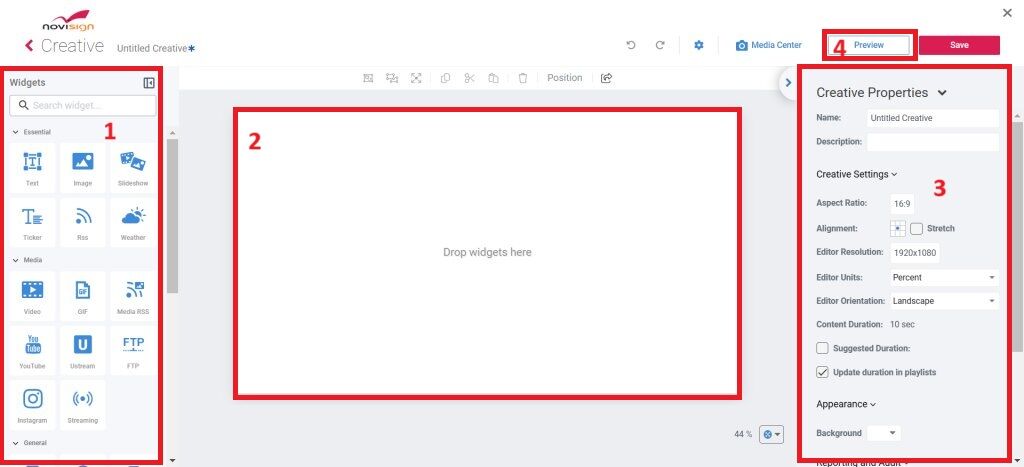The image size is (1024, 467).
Task: Click the red Save button
Action: 959,45
